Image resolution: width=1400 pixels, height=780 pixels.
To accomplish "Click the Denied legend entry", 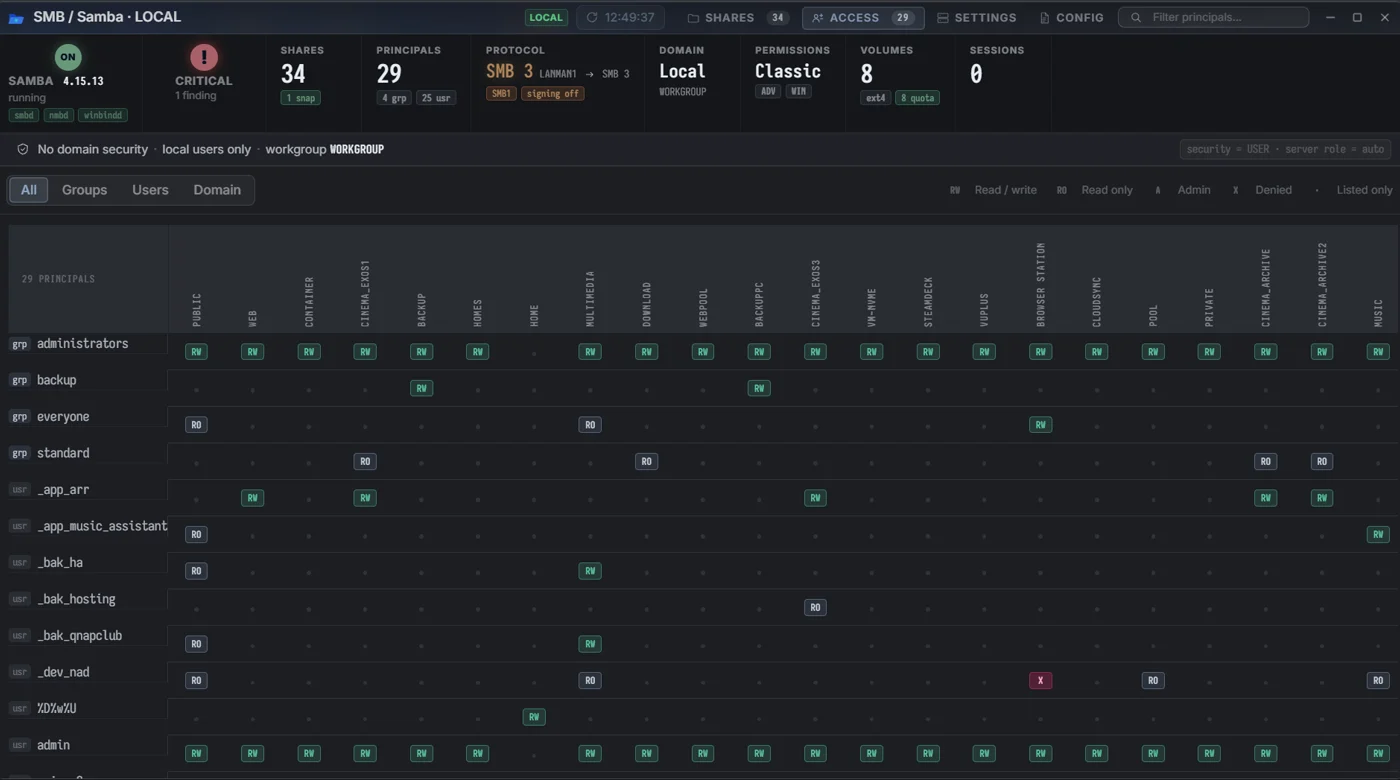I will tap(1262, 190).
